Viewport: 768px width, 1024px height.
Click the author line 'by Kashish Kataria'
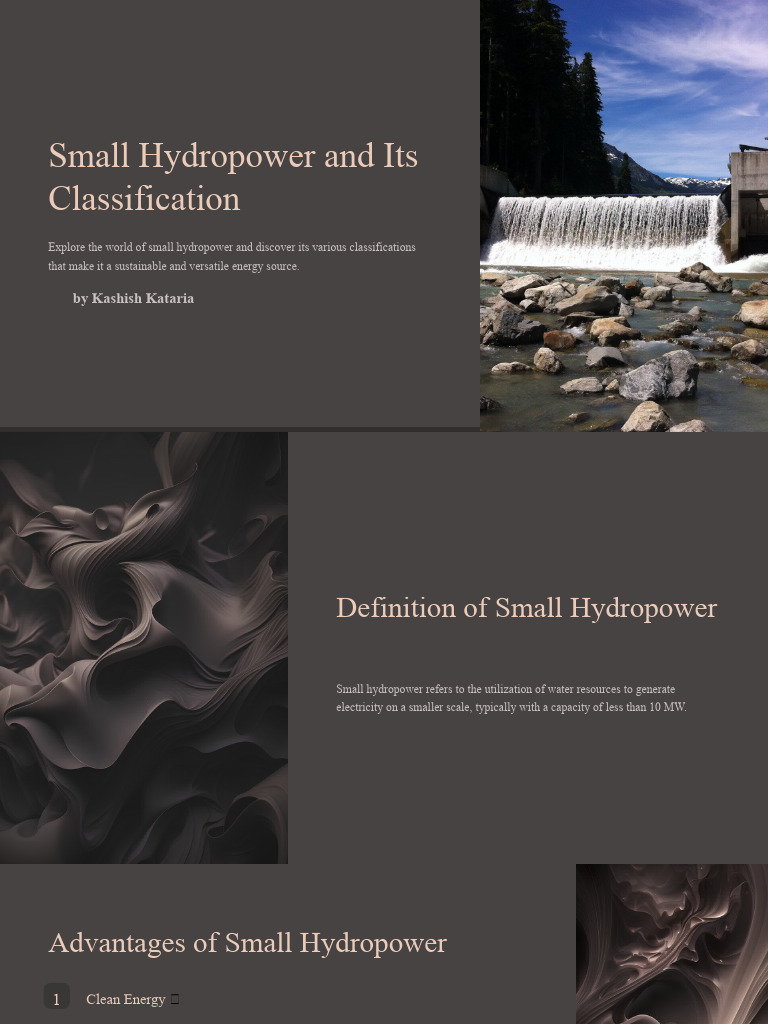coord(133,298)
